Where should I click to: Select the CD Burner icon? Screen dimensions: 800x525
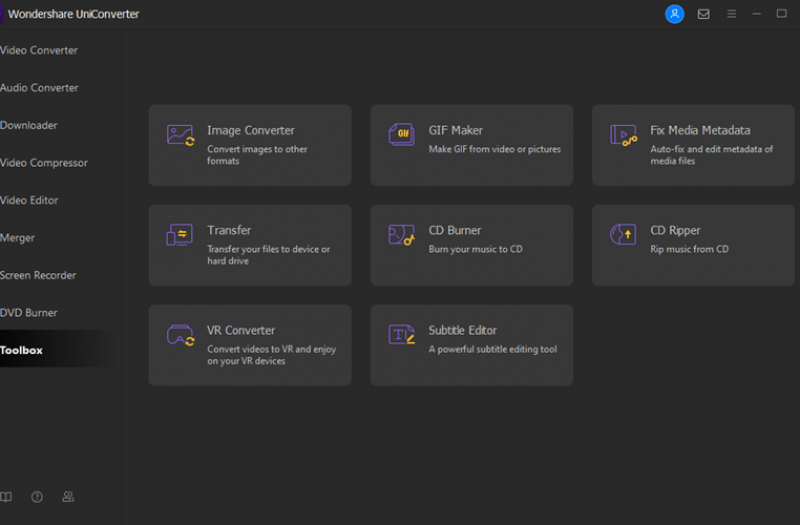(402, 235)
